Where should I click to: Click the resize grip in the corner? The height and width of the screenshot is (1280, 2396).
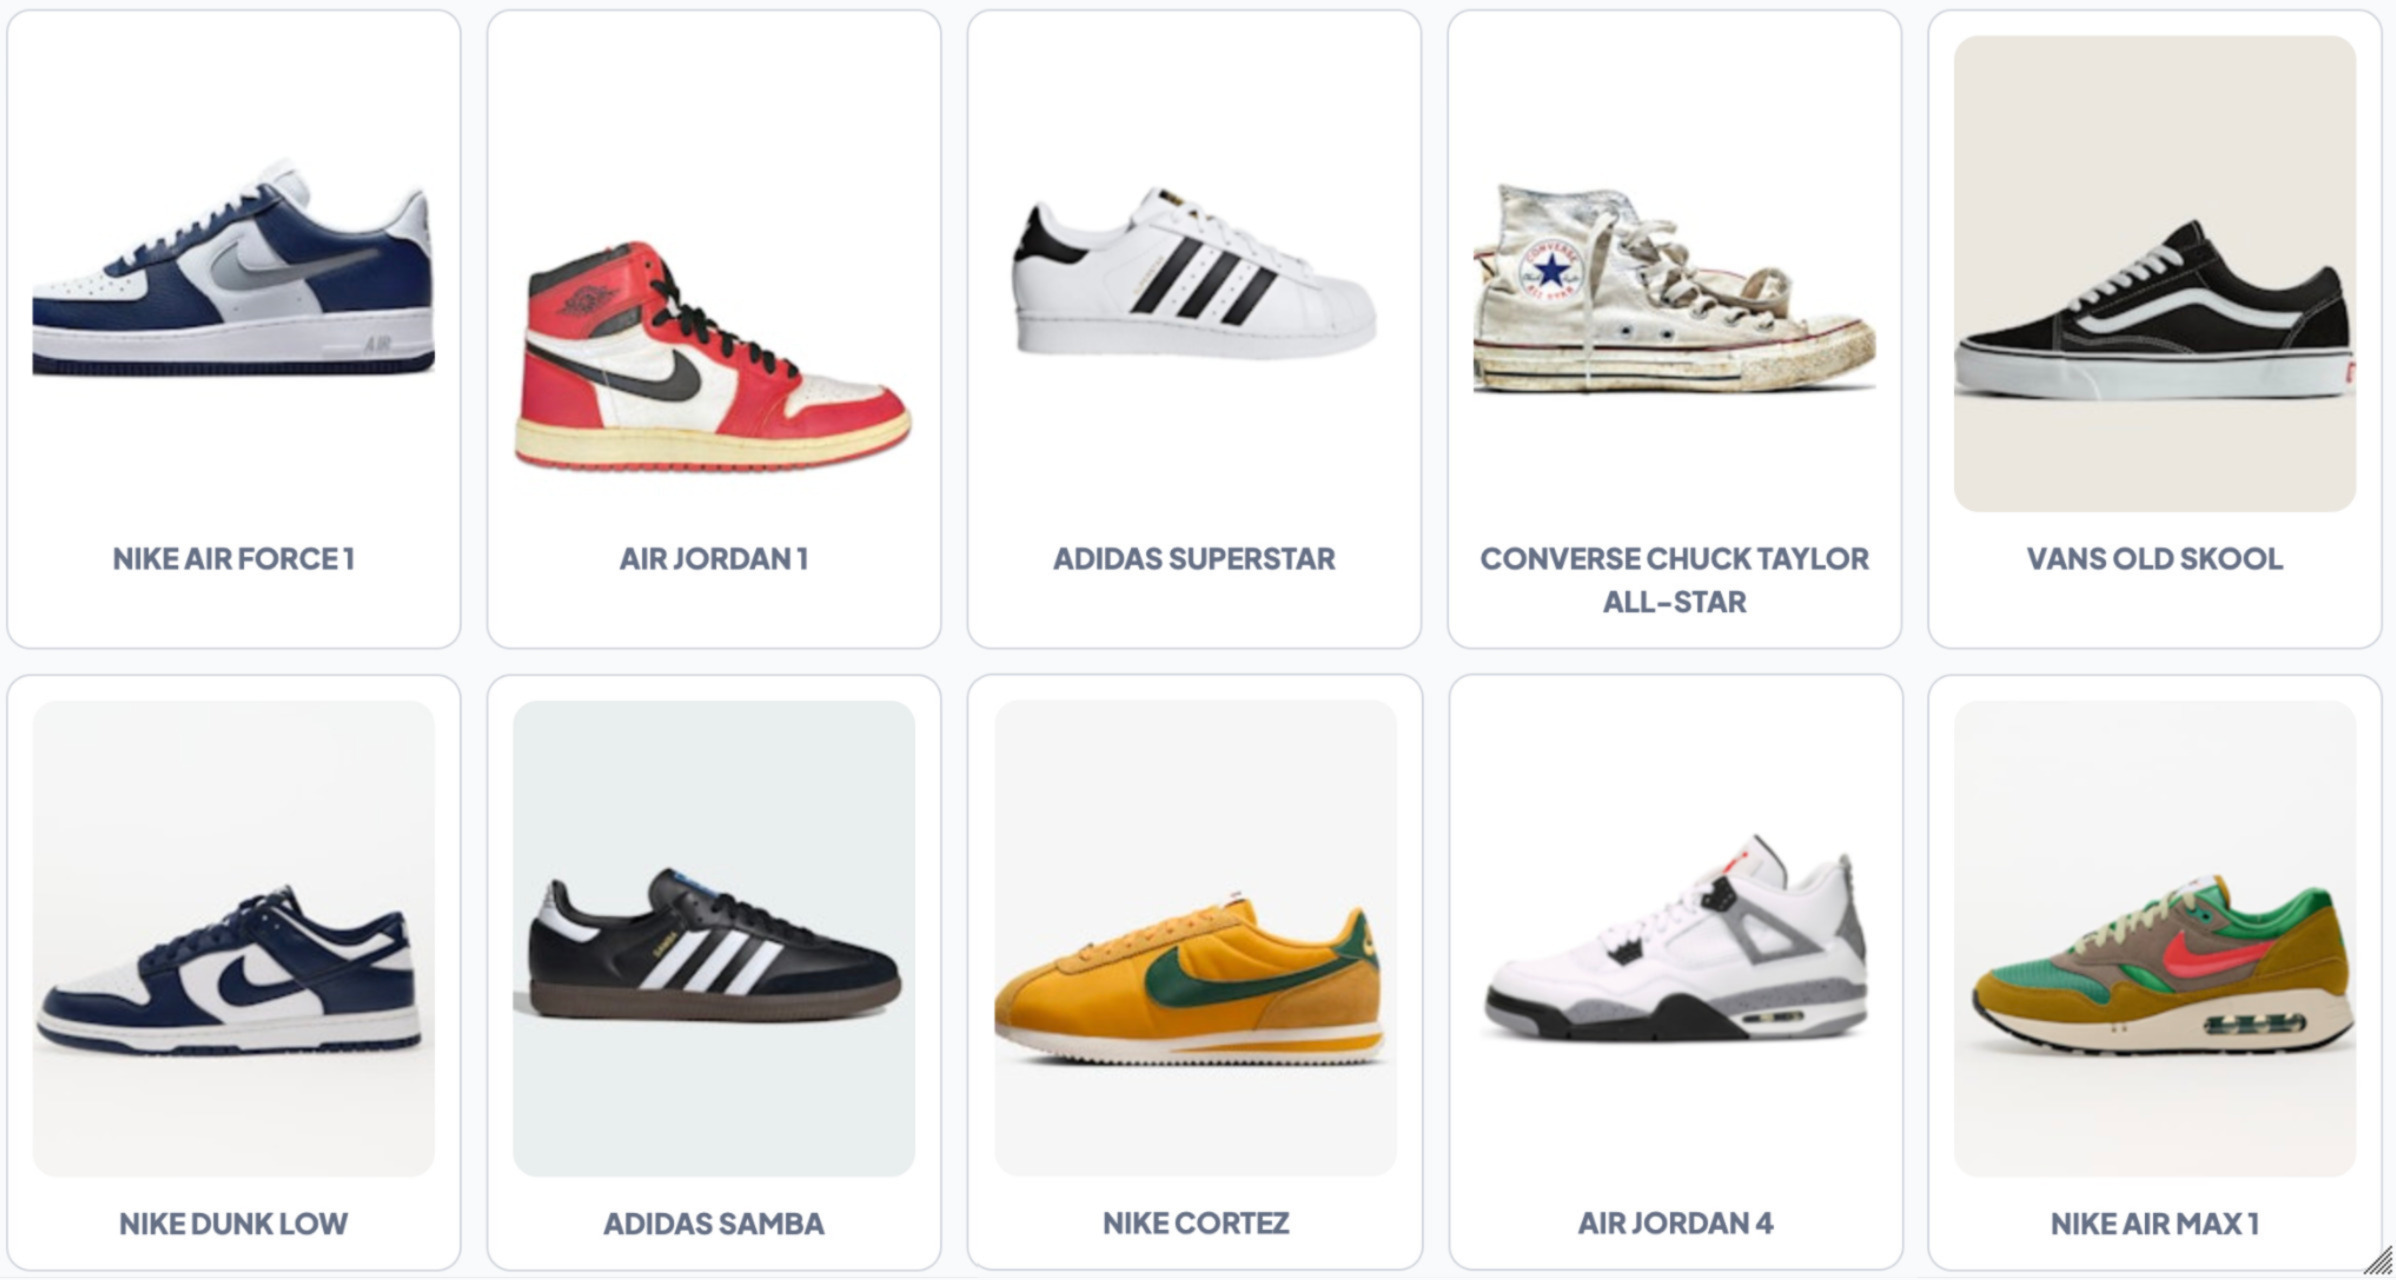pyautogui.click(x=2378, y=1262)
